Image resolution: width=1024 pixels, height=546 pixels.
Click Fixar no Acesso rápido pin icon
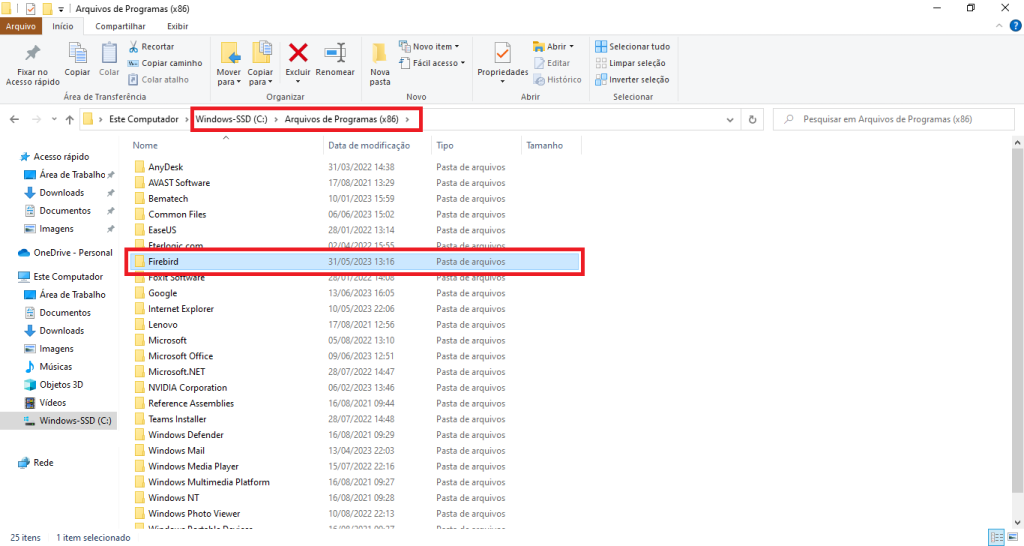[33, 53]
